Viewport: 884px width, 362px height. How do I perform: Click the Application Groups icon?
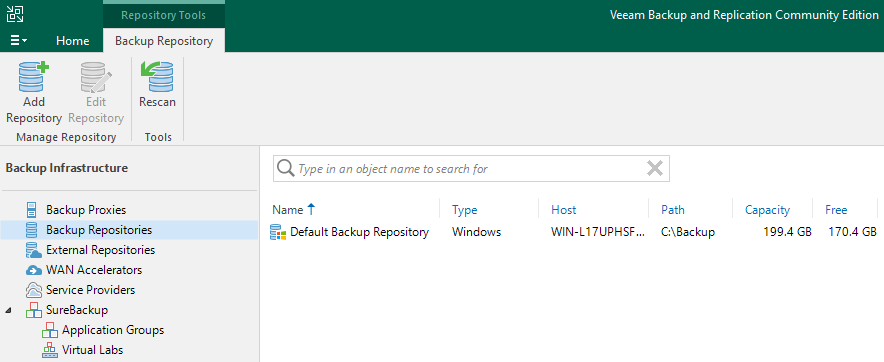[x=50, y=330]
